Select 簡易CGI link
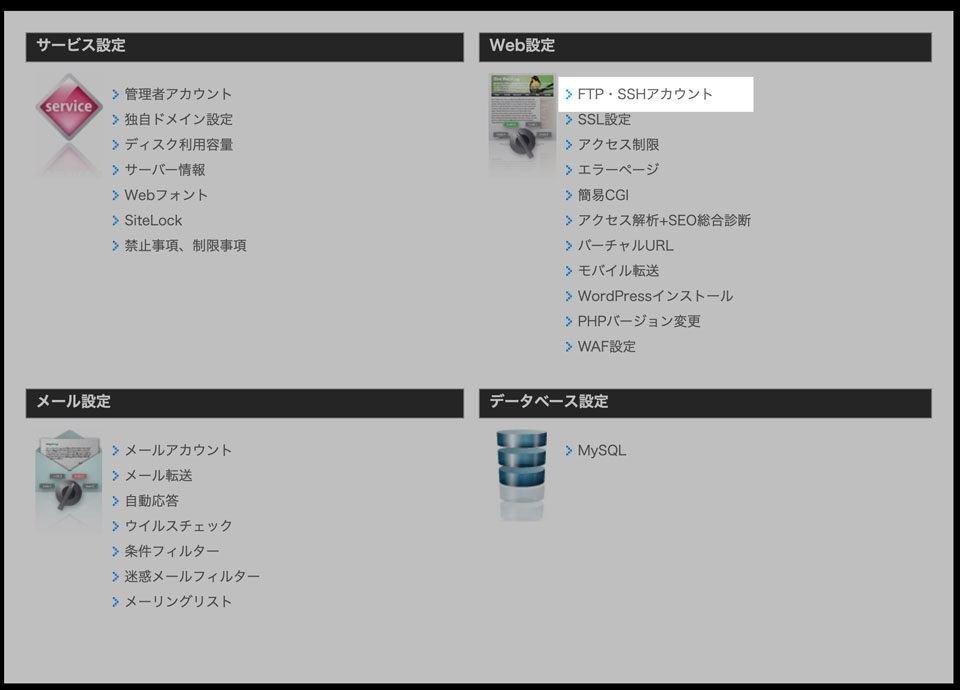The image size is (960, 690). pyautogui.click(x=603, y=195)
